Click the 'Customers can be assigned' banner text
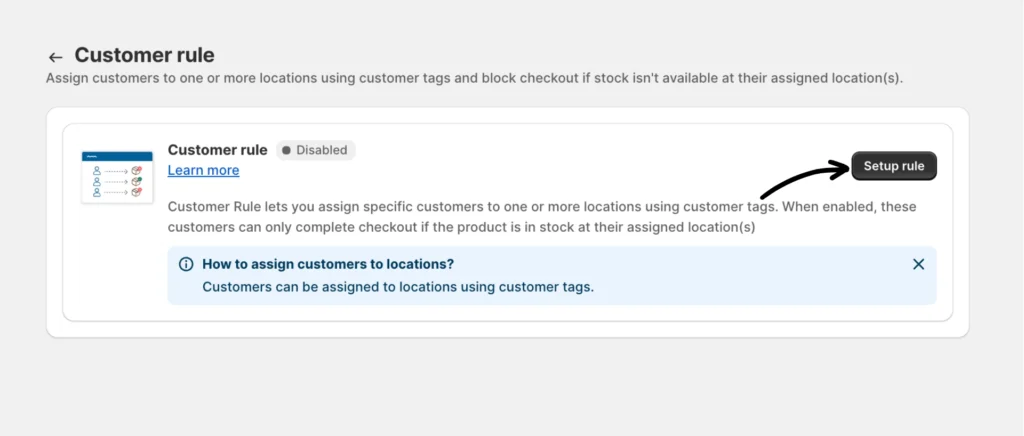The width and height of the screenshot is (1024, 436). [x=398, y=286]
